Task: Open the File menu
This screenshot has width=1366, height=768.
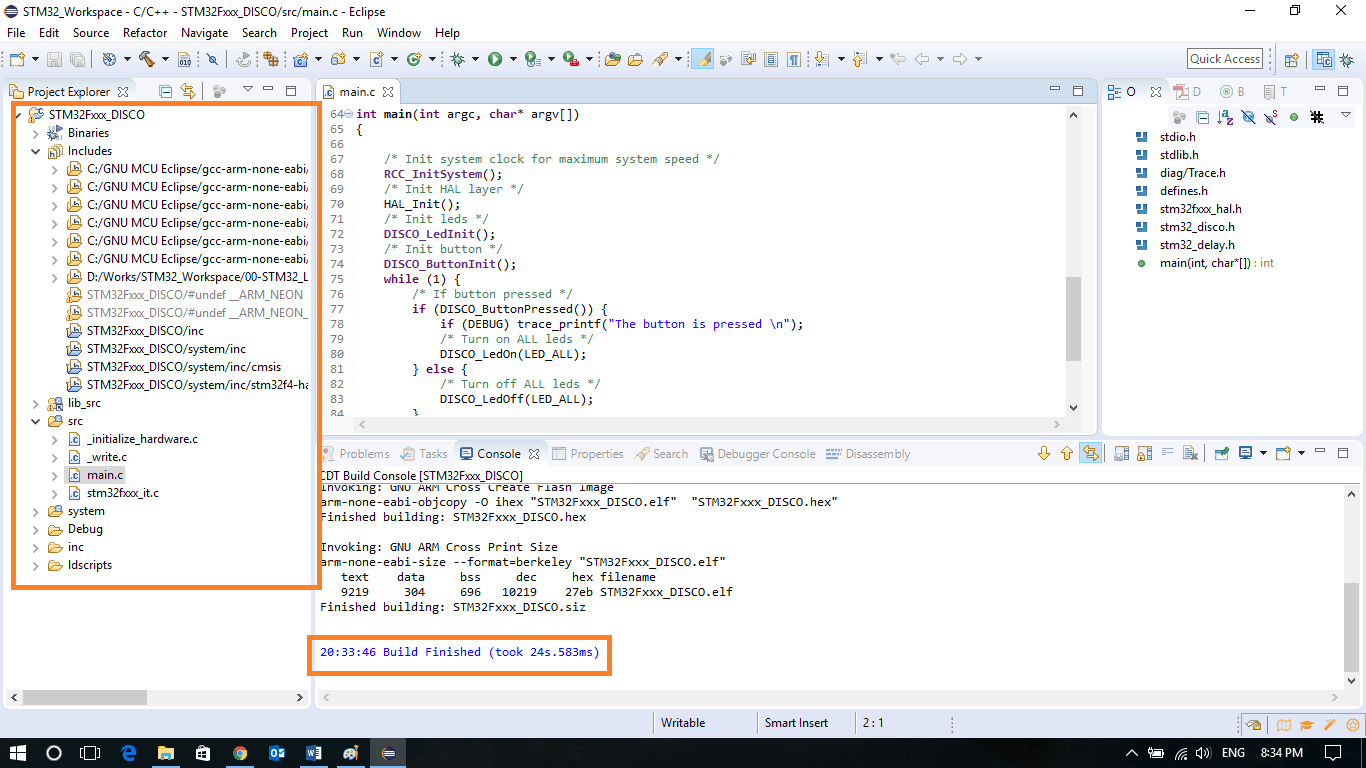Action: pyautogui.click(x=16, y=32)
